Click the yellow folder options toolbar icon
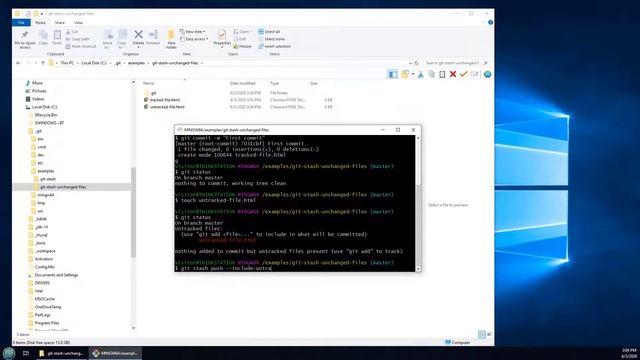 [405, 74]
